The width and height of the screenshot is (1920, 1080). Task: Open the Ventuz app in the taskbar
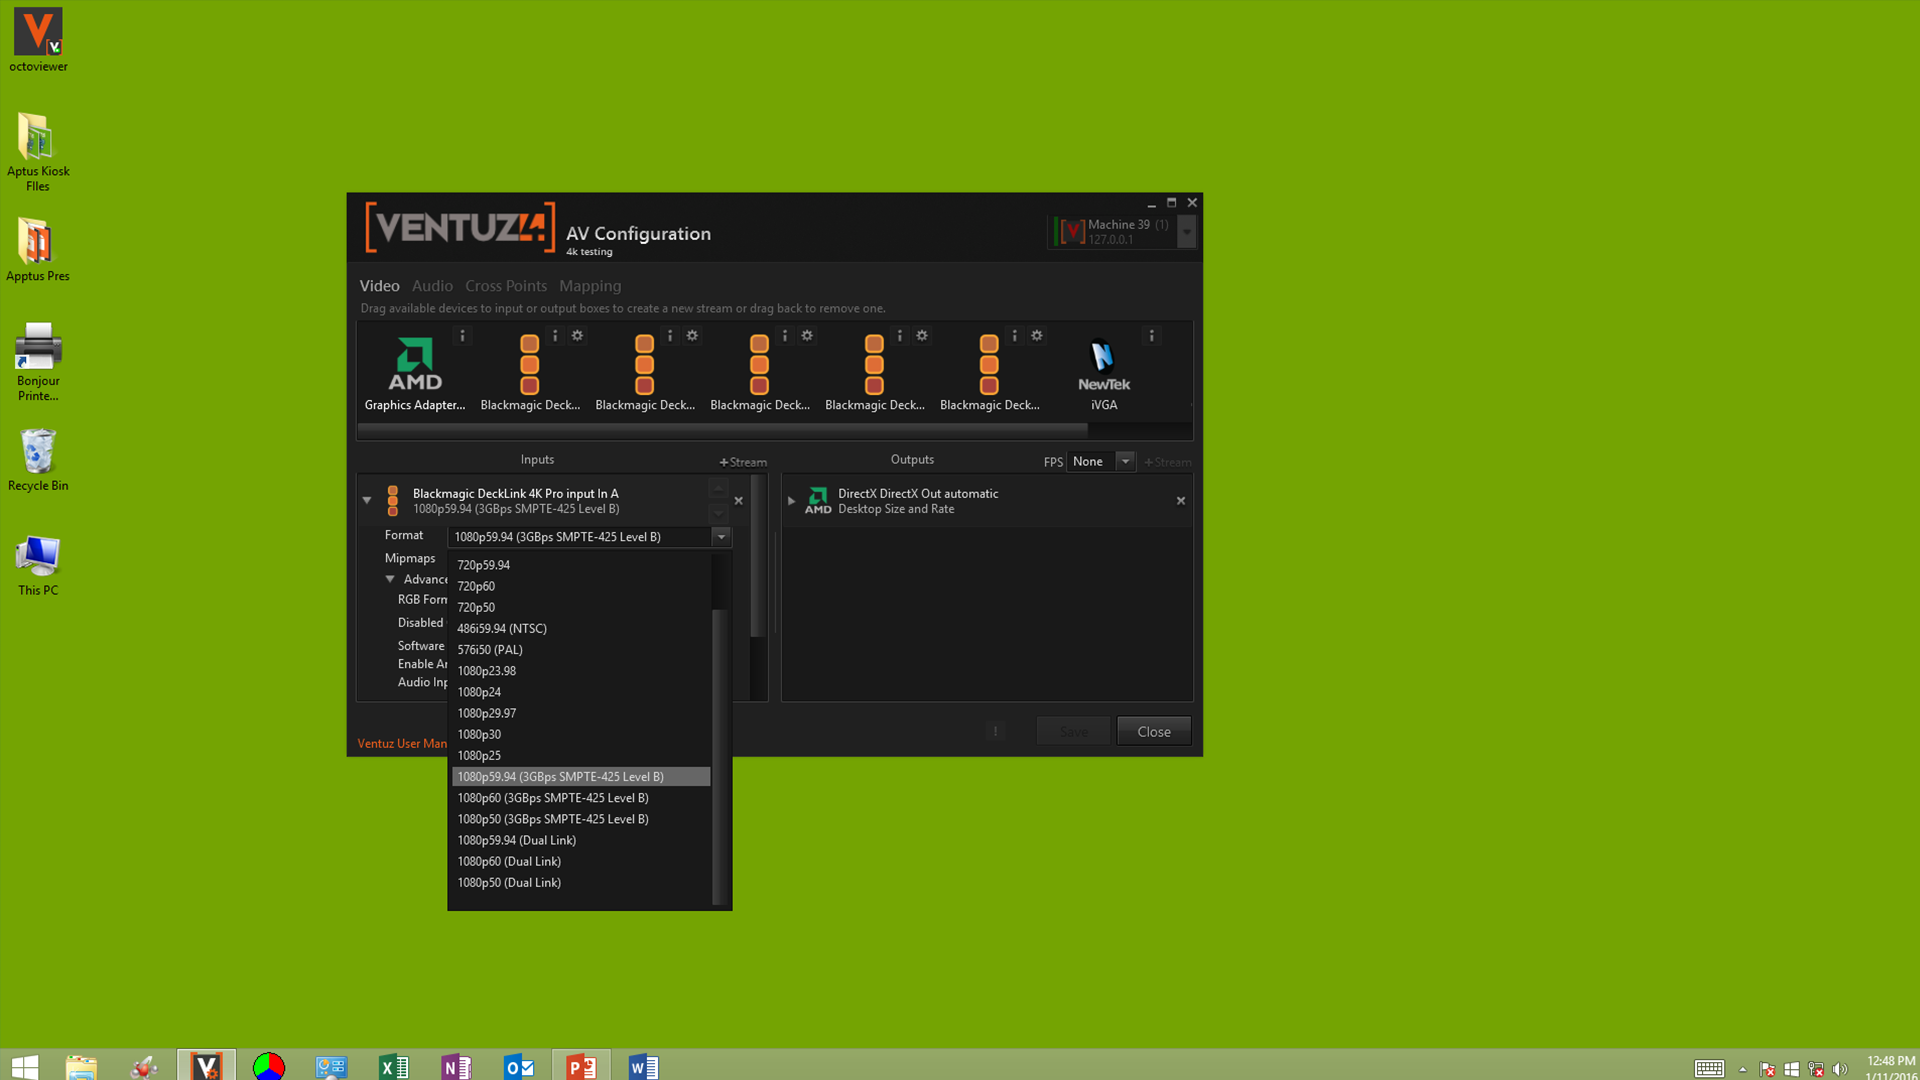[x=206, y=1066]
